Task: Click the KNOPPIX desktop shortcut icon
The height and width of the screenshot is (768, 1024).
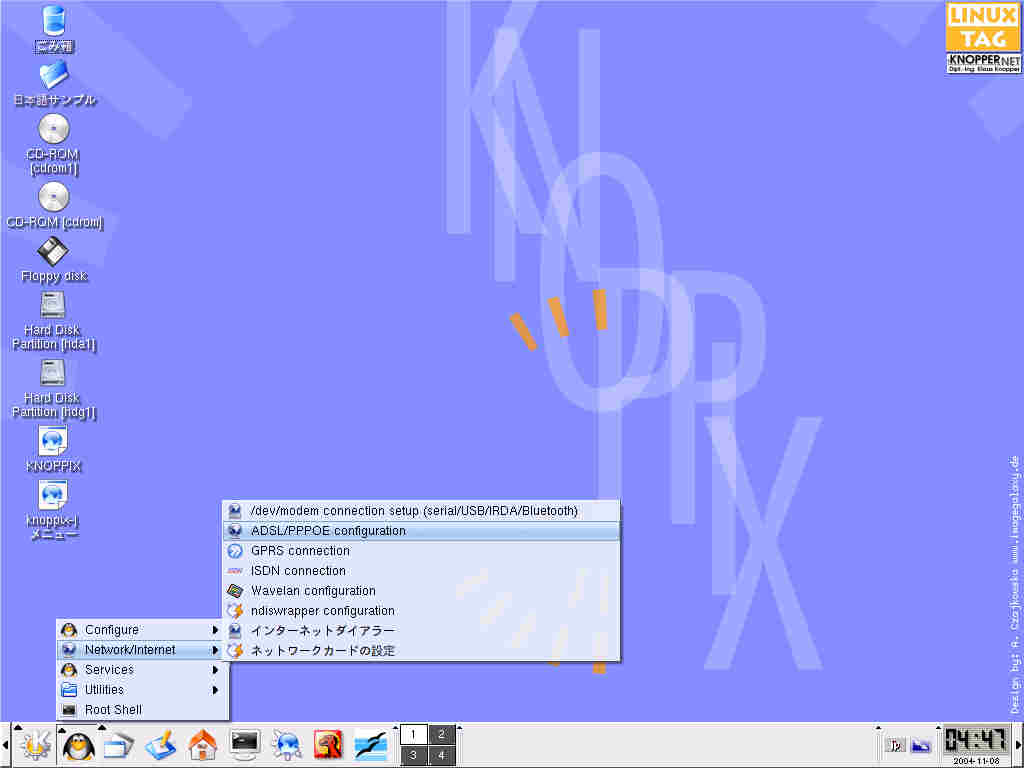Action: click(x=54, y=449)
